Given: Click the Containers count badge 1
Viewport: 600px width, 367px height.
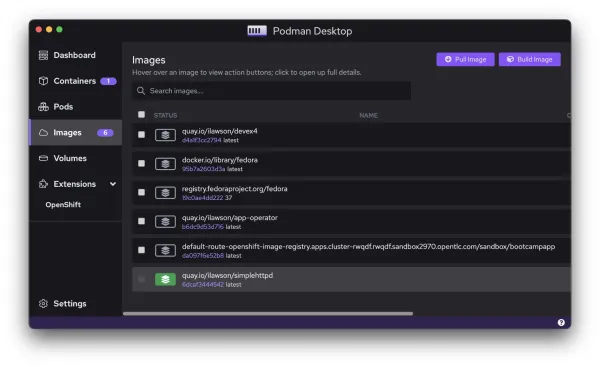Looking at the screenshot, I should tap(108, 81).
